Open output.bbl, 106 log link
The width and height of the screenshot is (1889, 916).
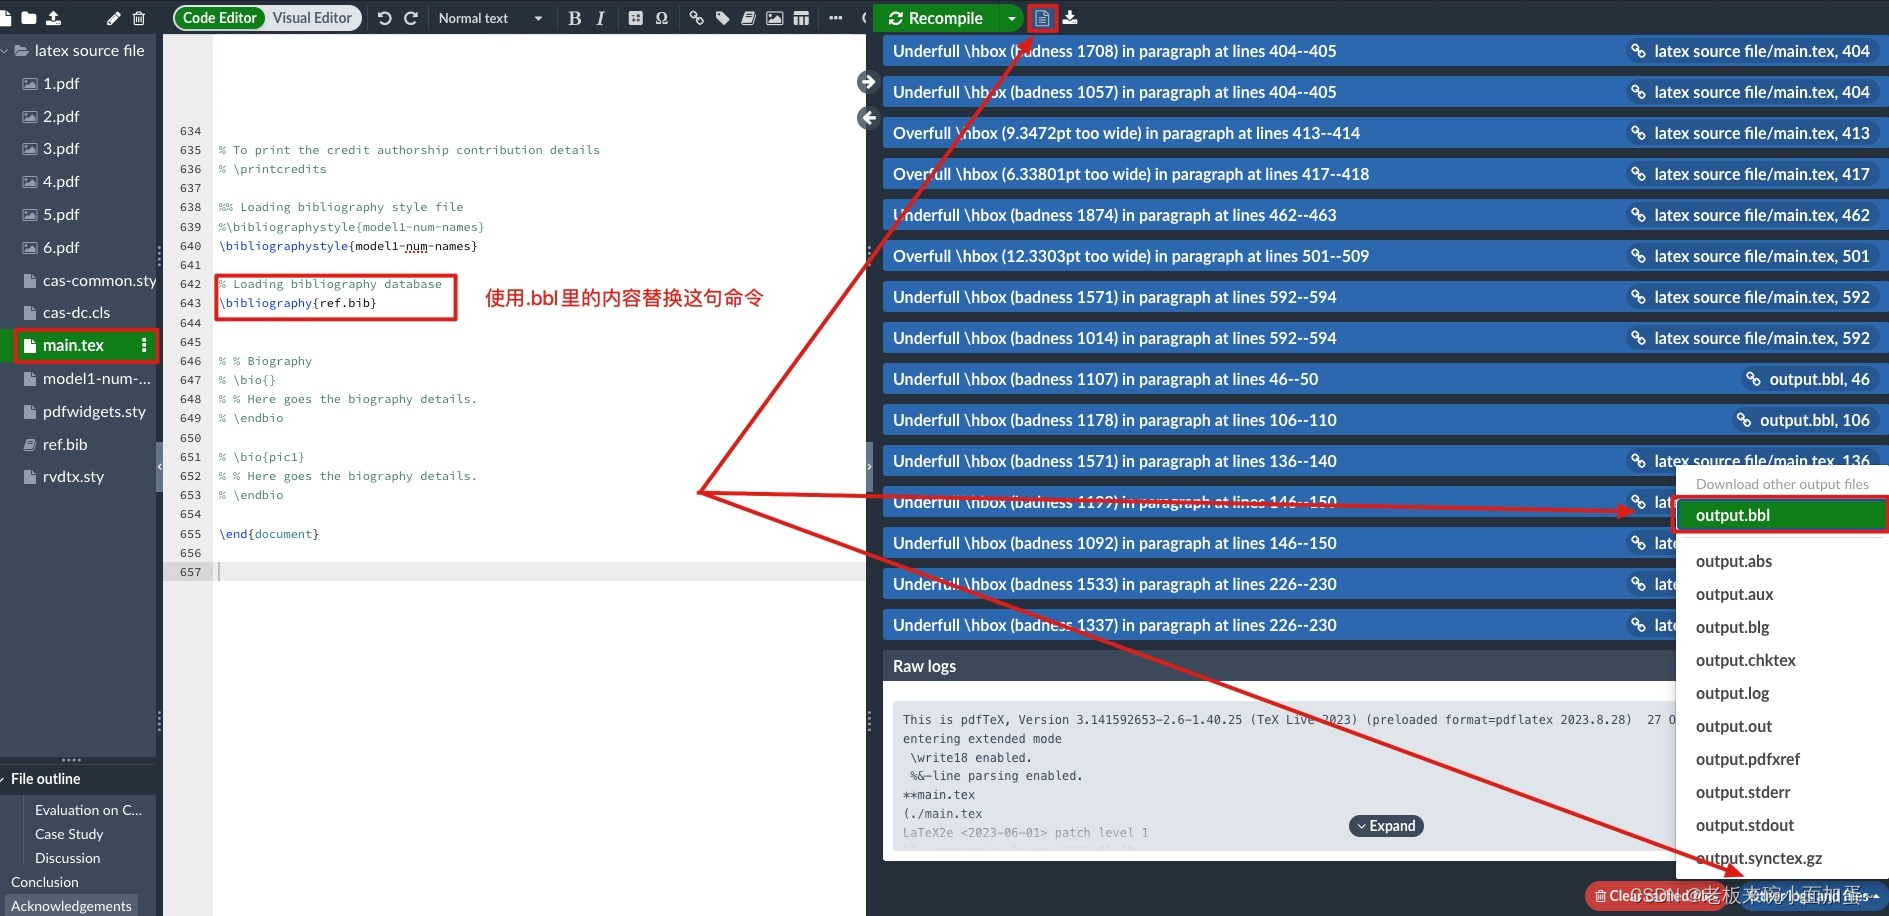[x=1804, y=420]
